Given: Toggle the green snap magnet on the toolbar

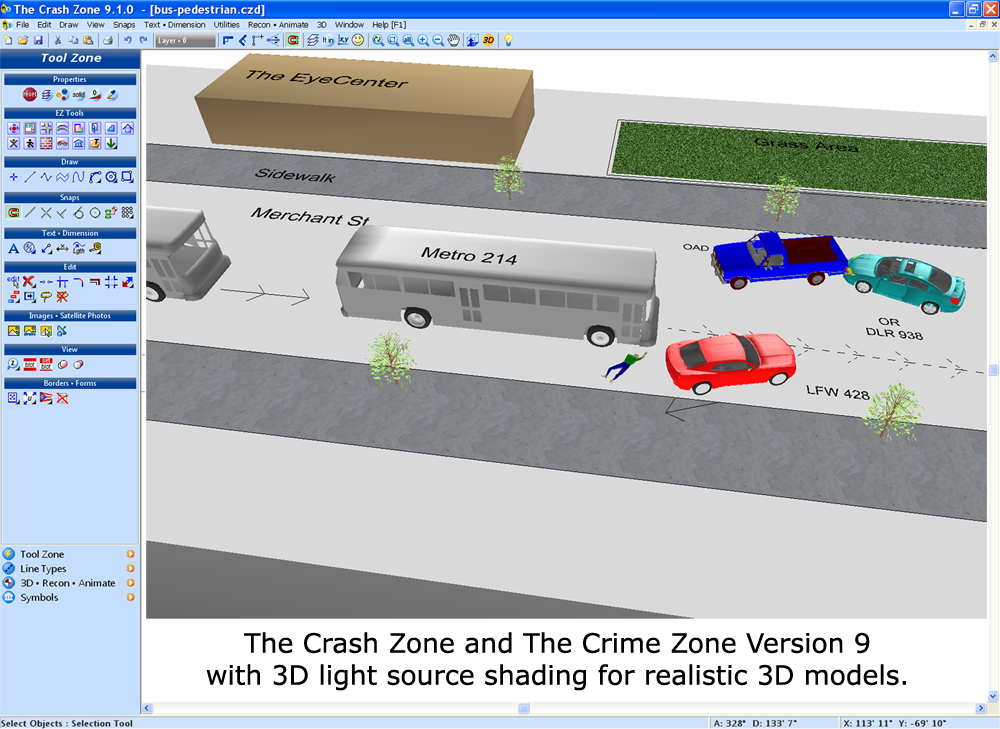Looking at the screenshot, I should point(291,41).
